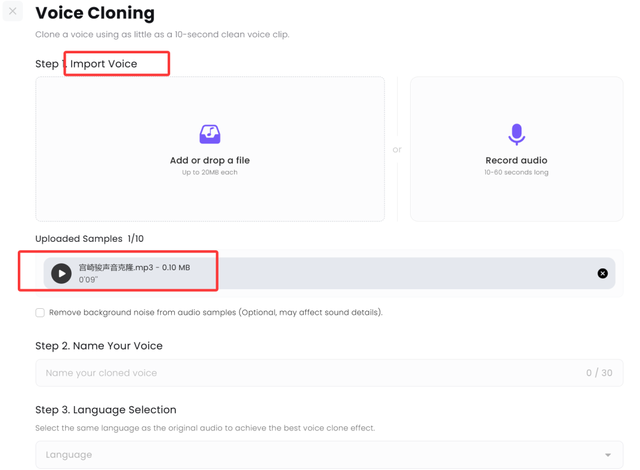Close the Voice Cloning dialog
Screen dimensions: 640x470
tap(13, 12)
